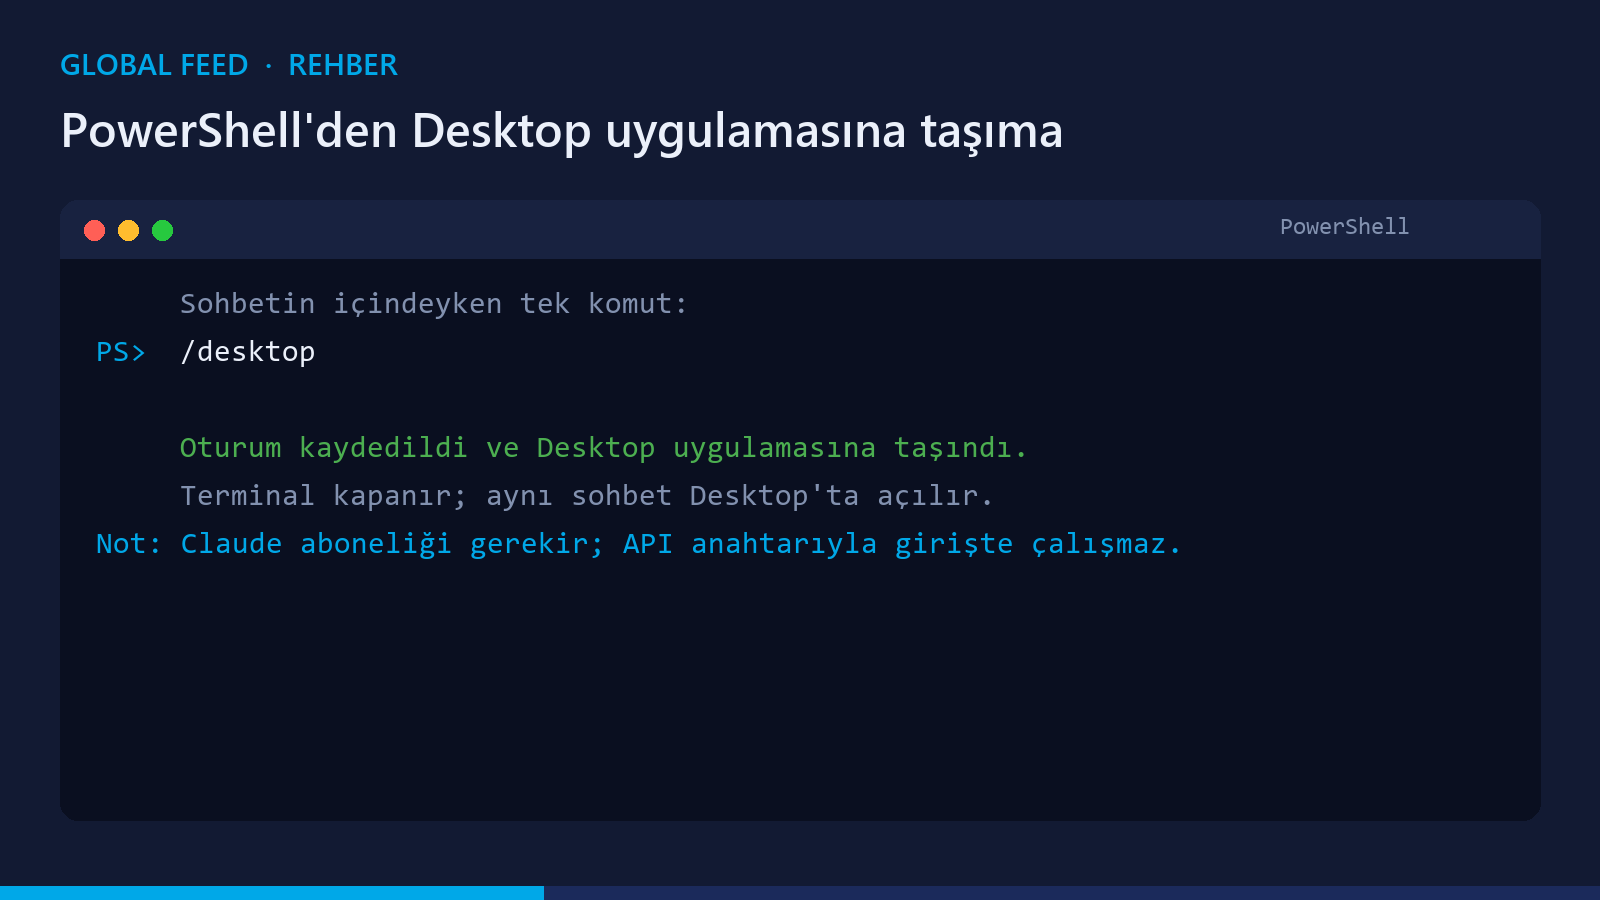Click the "Not:" label

click(x=129, y=544)
